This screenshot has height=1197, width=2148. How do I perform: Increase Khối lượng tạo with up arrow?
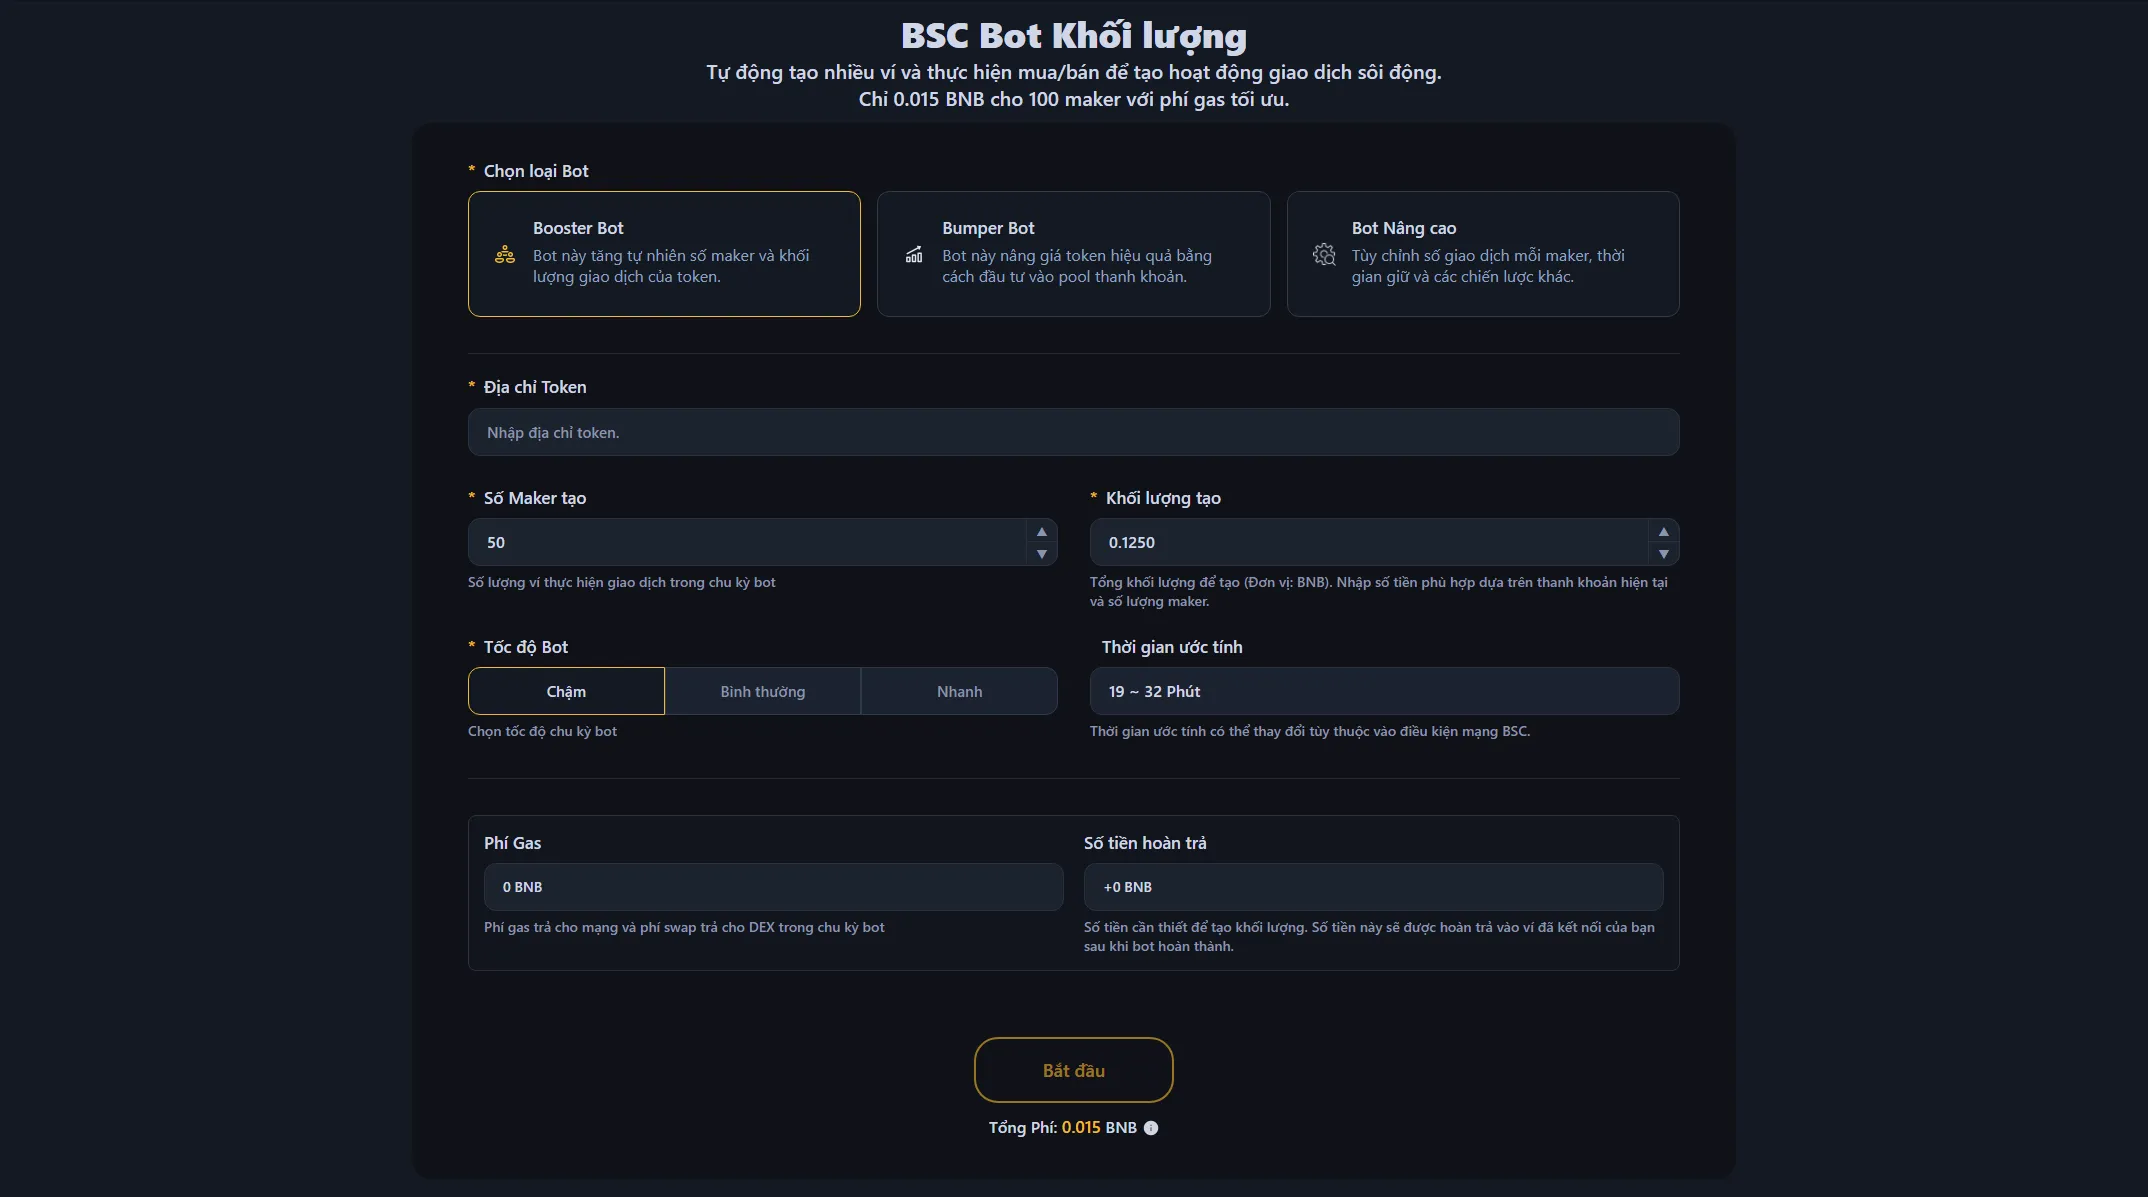1663,532
